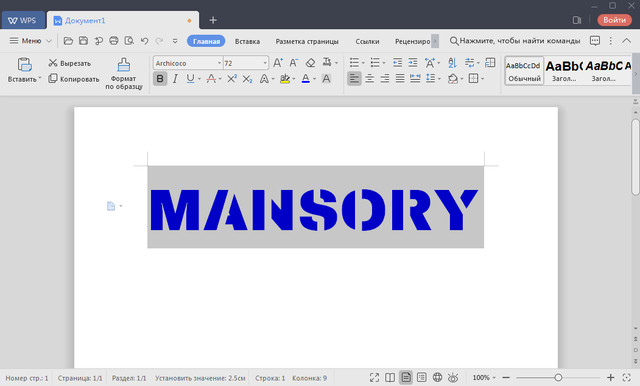Switch to reading layout view
This screenshot has width=640, height=386.
point(390,378)
